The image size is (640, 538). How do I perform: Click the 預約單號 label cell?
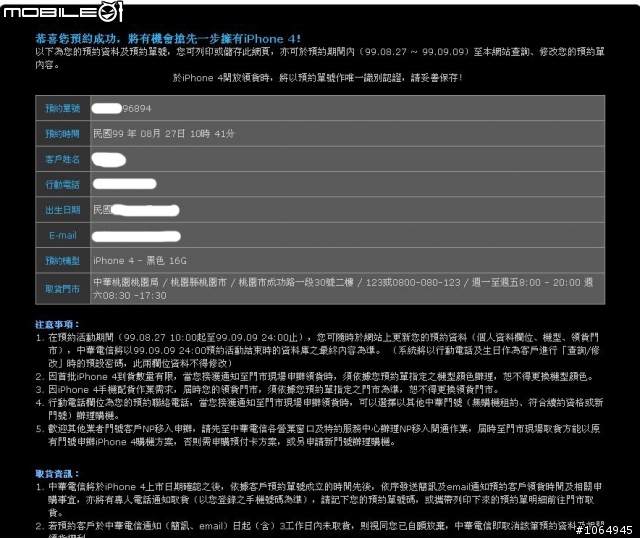(x=63, y=108)
